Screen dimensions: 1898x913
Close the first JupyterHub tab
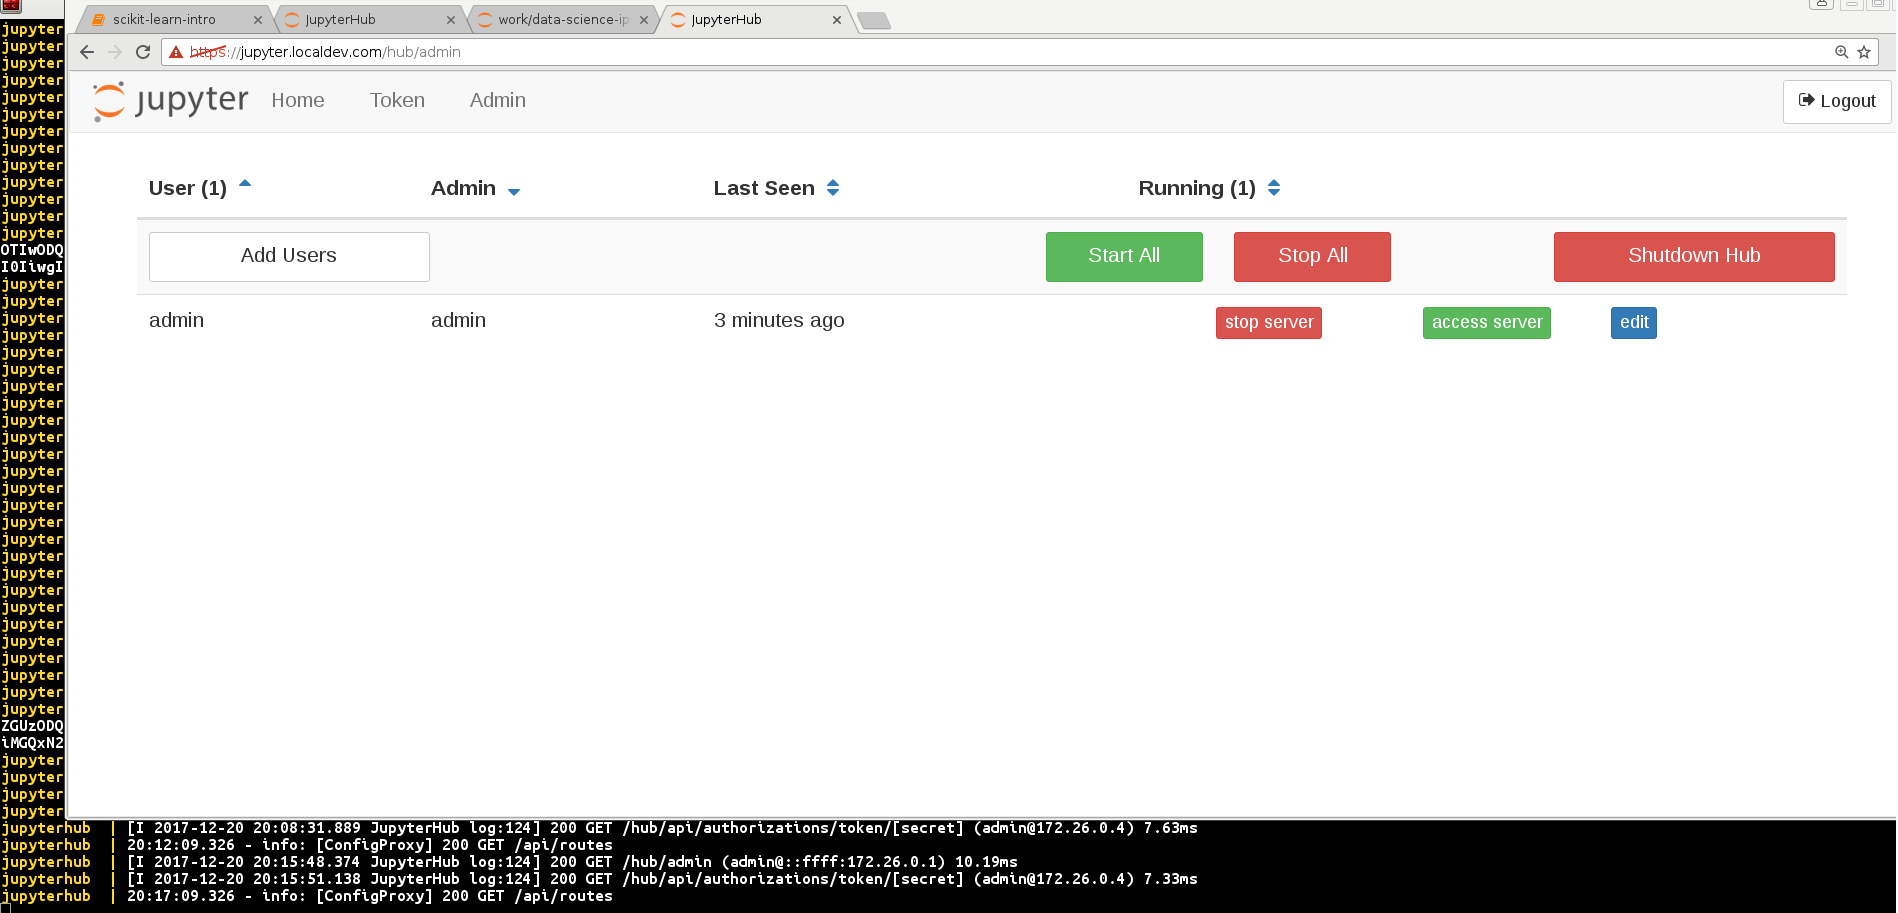[x=451, y=20]
